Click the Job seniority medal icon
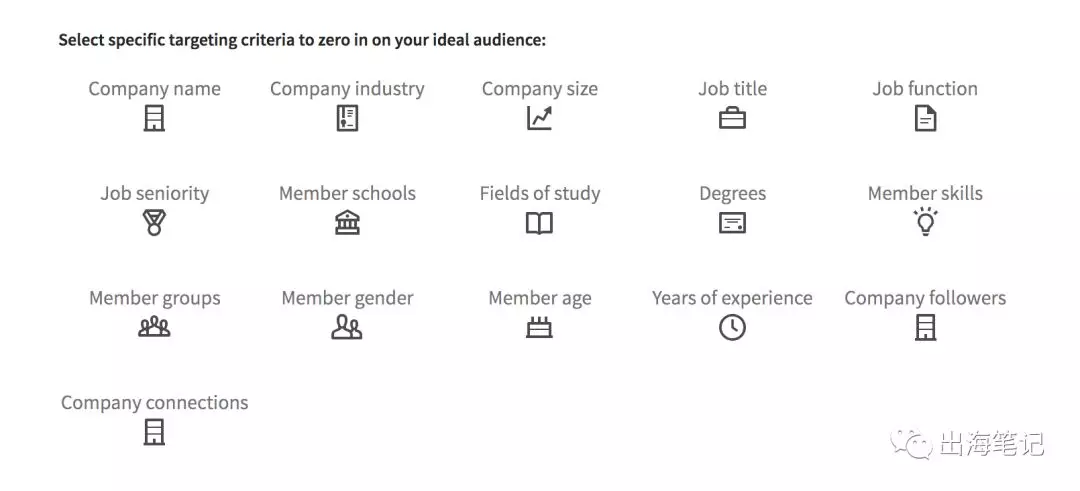 154,223
